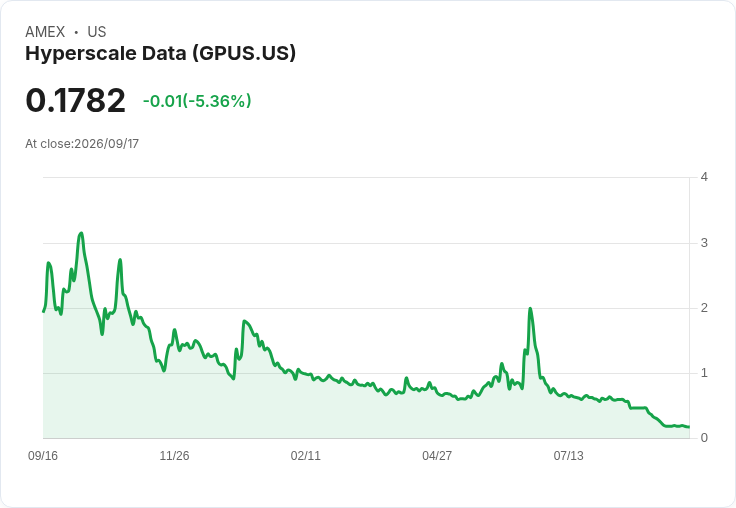Click the sharp spike reaching 2 before 07/13

(530, 309)
